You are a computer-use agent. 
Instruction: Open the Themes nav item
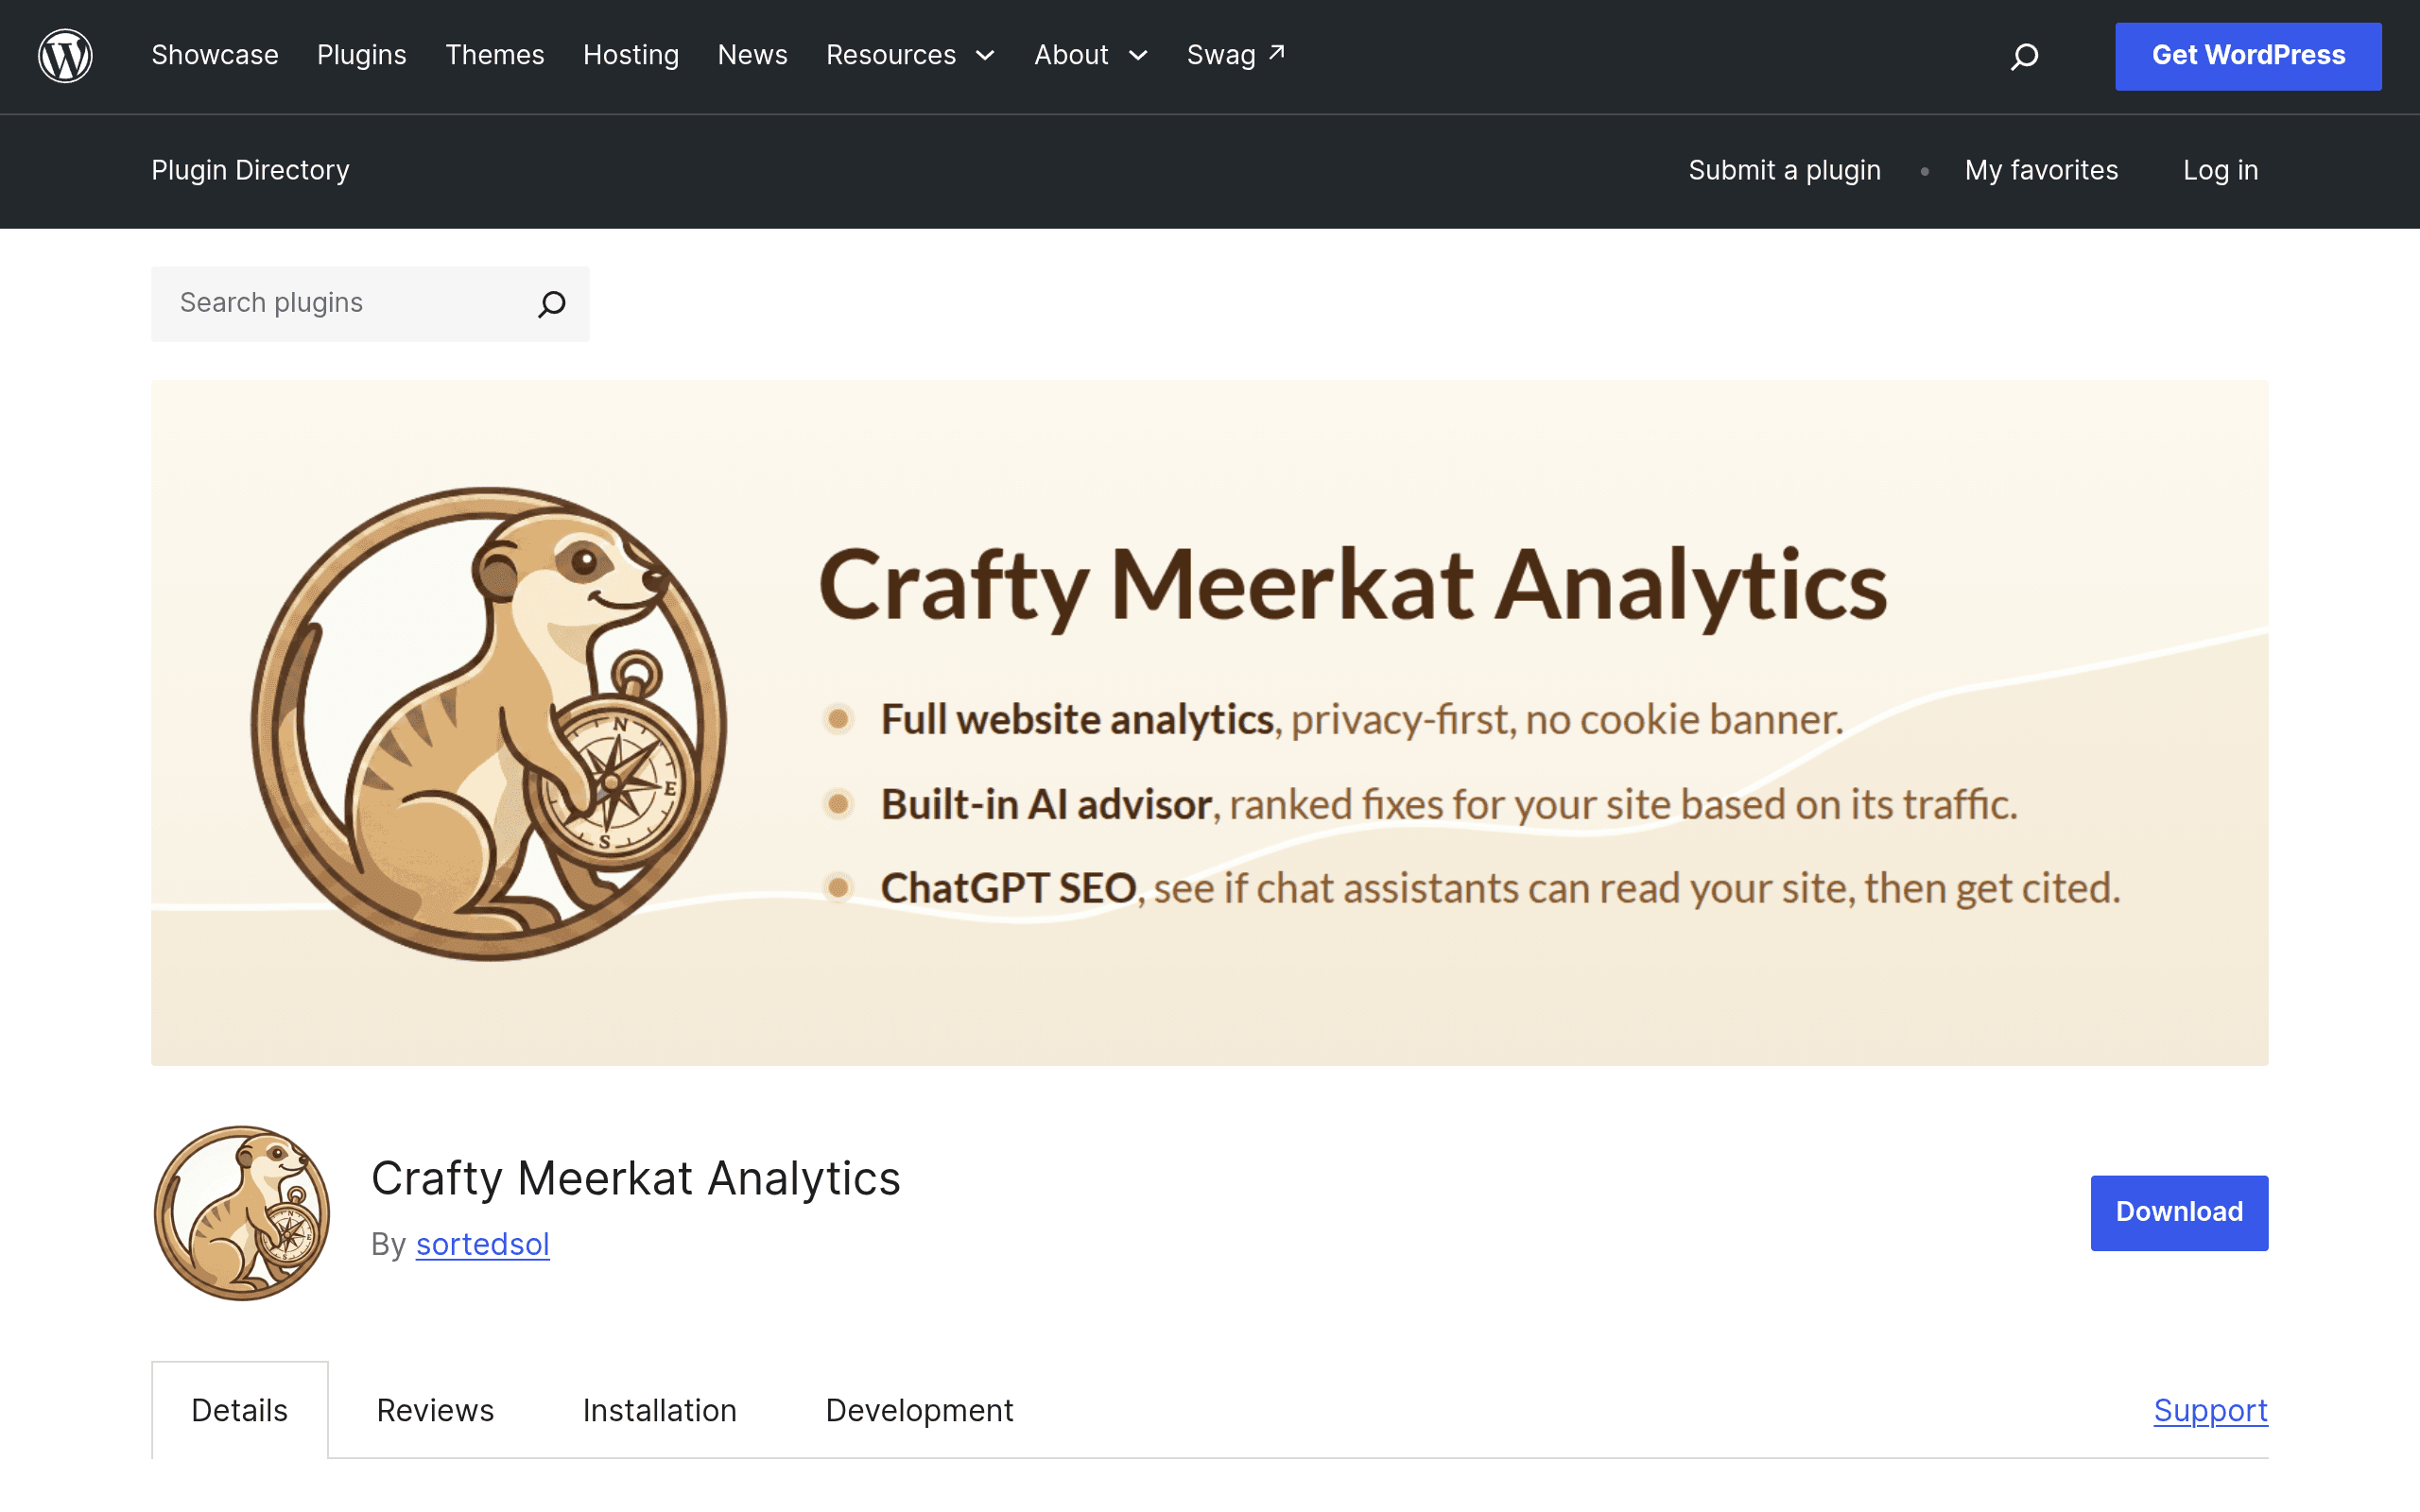(x=495, y=55)
